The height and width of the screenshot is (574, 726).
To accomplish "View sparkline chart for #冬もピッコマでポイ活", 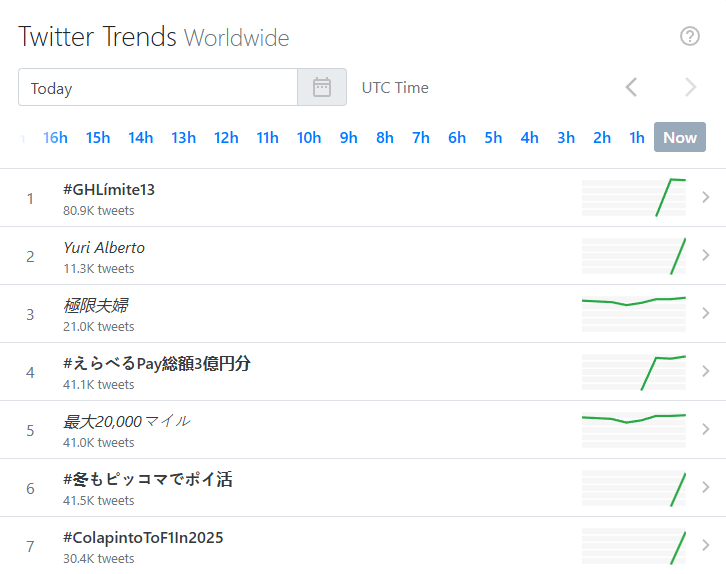I will [x=634, y=488].
